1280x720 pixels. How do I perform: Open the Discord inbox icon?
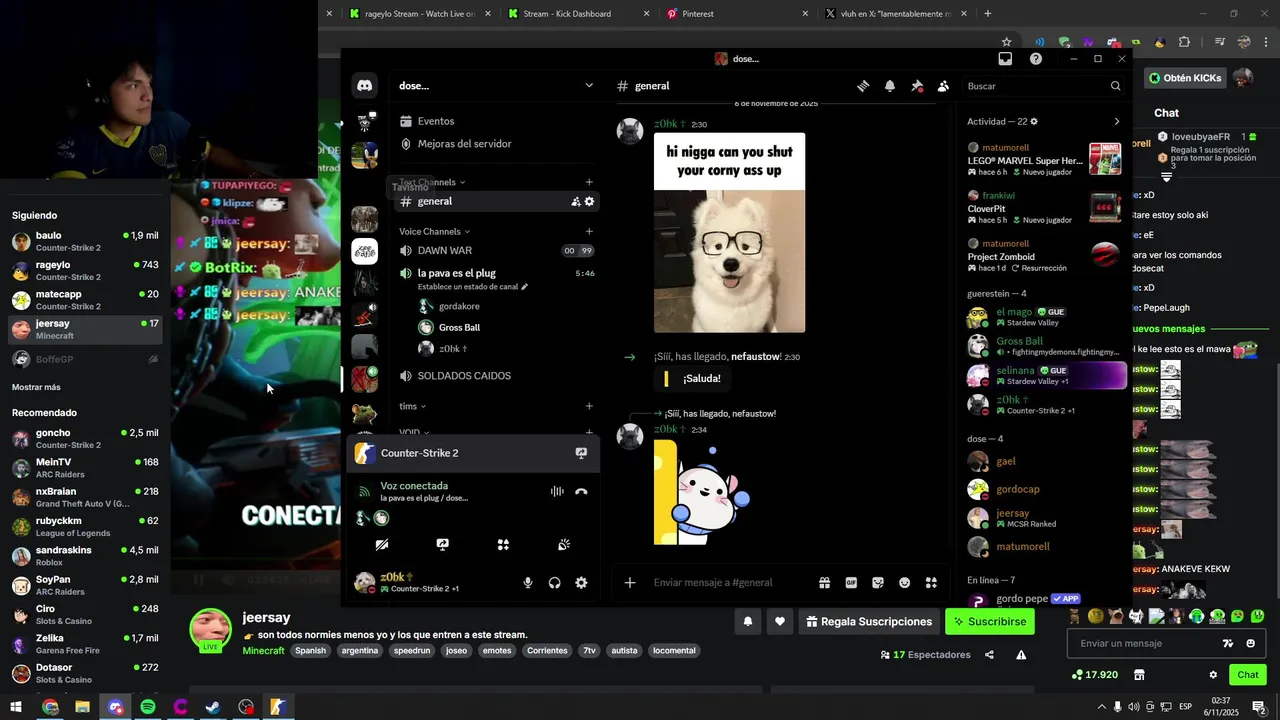click(x=1005, y=59)
